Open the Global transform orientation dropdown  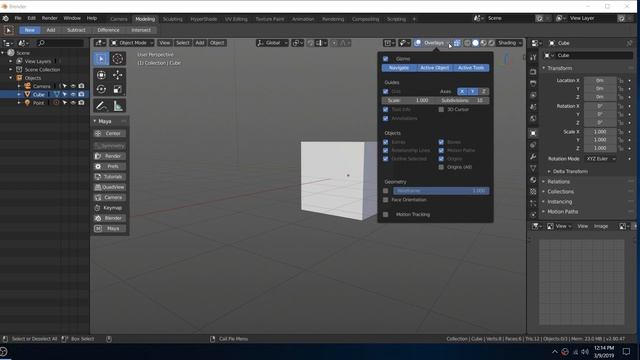coord(272,43)
